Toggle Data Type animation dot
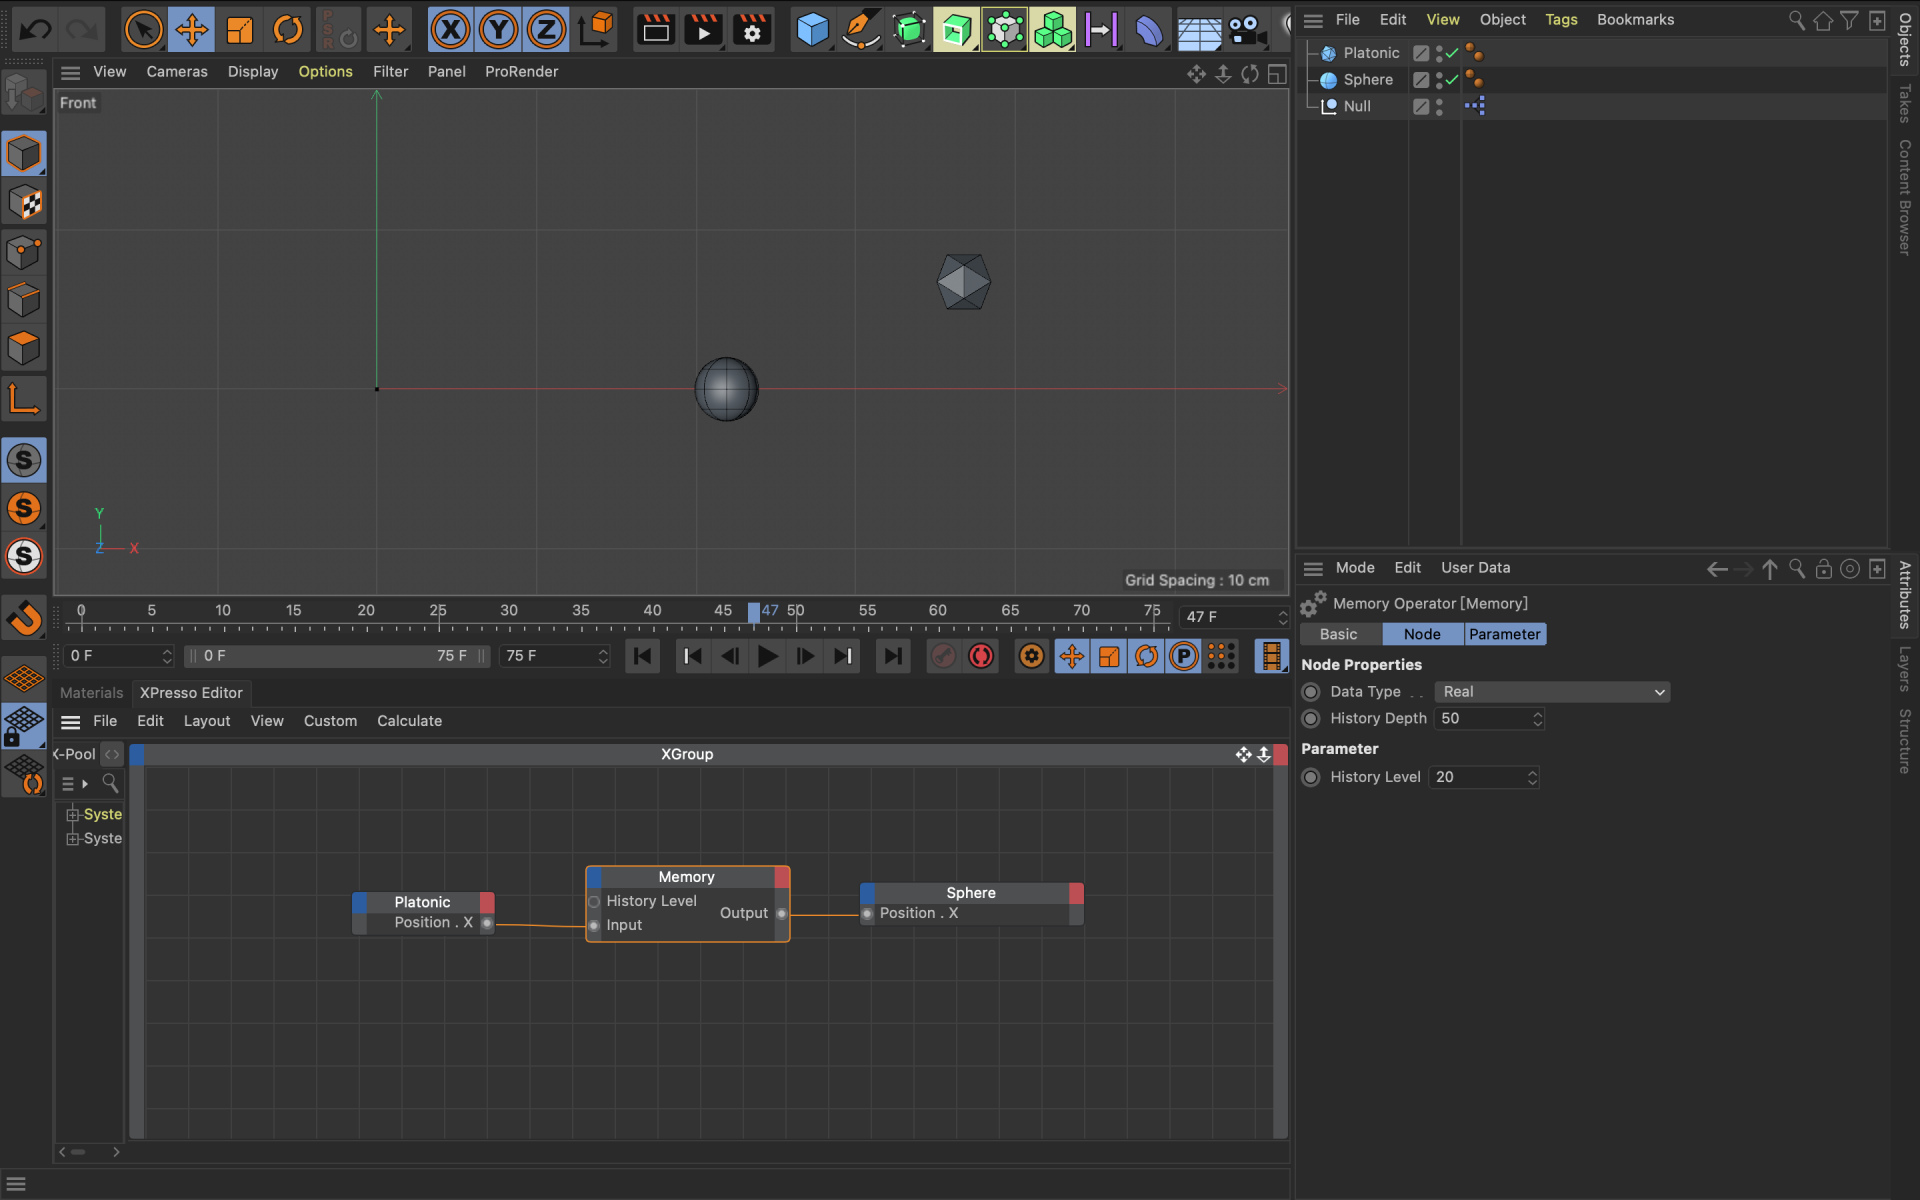 (1310, 692)
